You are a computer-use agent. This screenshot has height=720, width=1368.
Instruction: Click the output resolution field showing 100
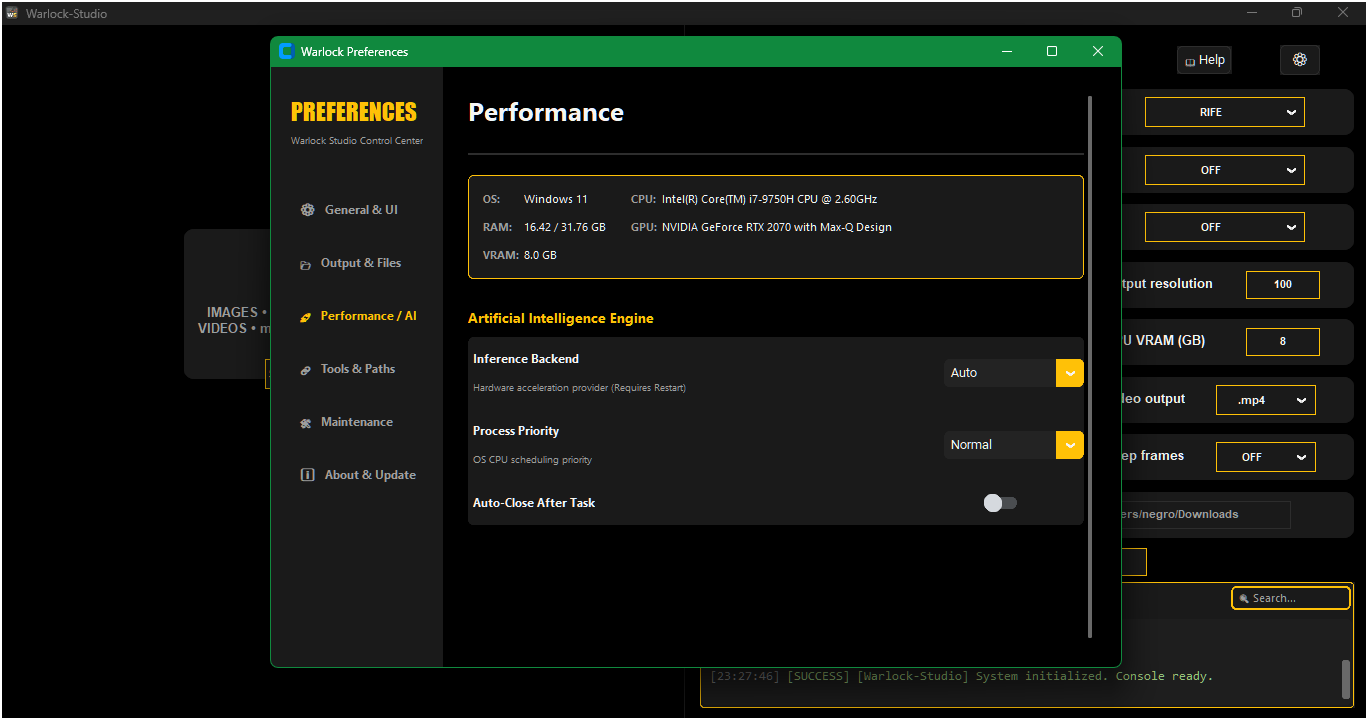(x=1283, y=284)
